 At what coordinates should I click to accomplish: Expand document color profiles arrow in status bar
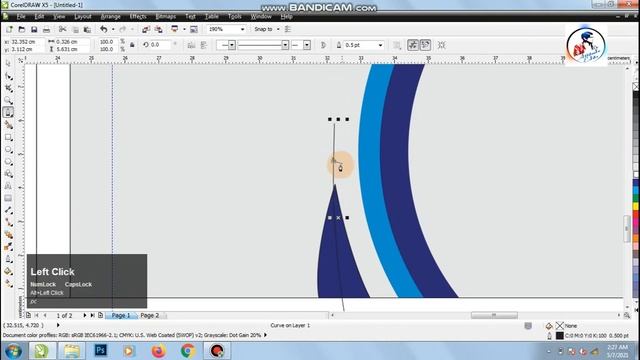tap(266, 335)
